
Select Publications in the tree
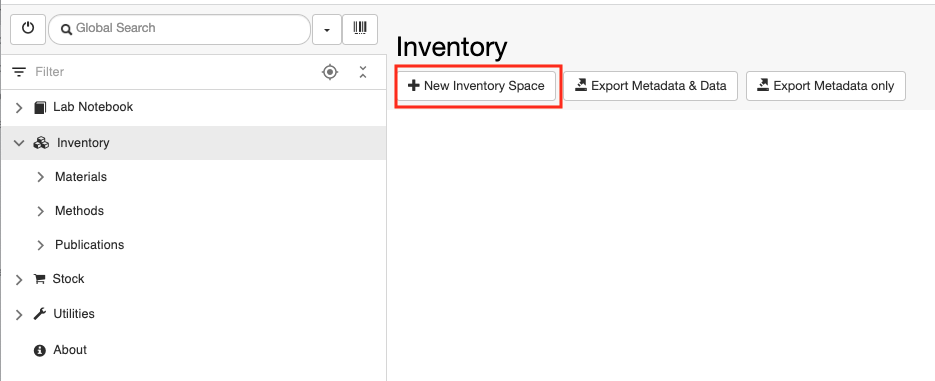pyautogui.click(x=89, y=245)
